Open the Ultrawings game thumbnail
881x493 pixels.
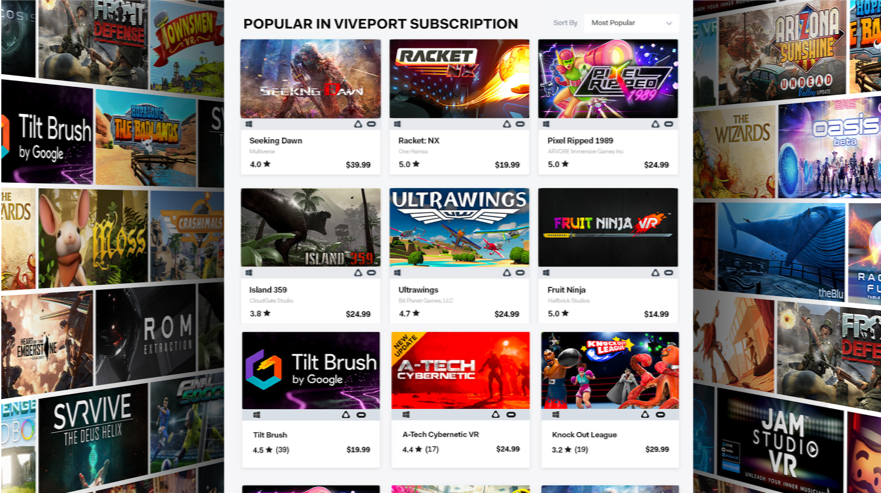click(459, 228)
